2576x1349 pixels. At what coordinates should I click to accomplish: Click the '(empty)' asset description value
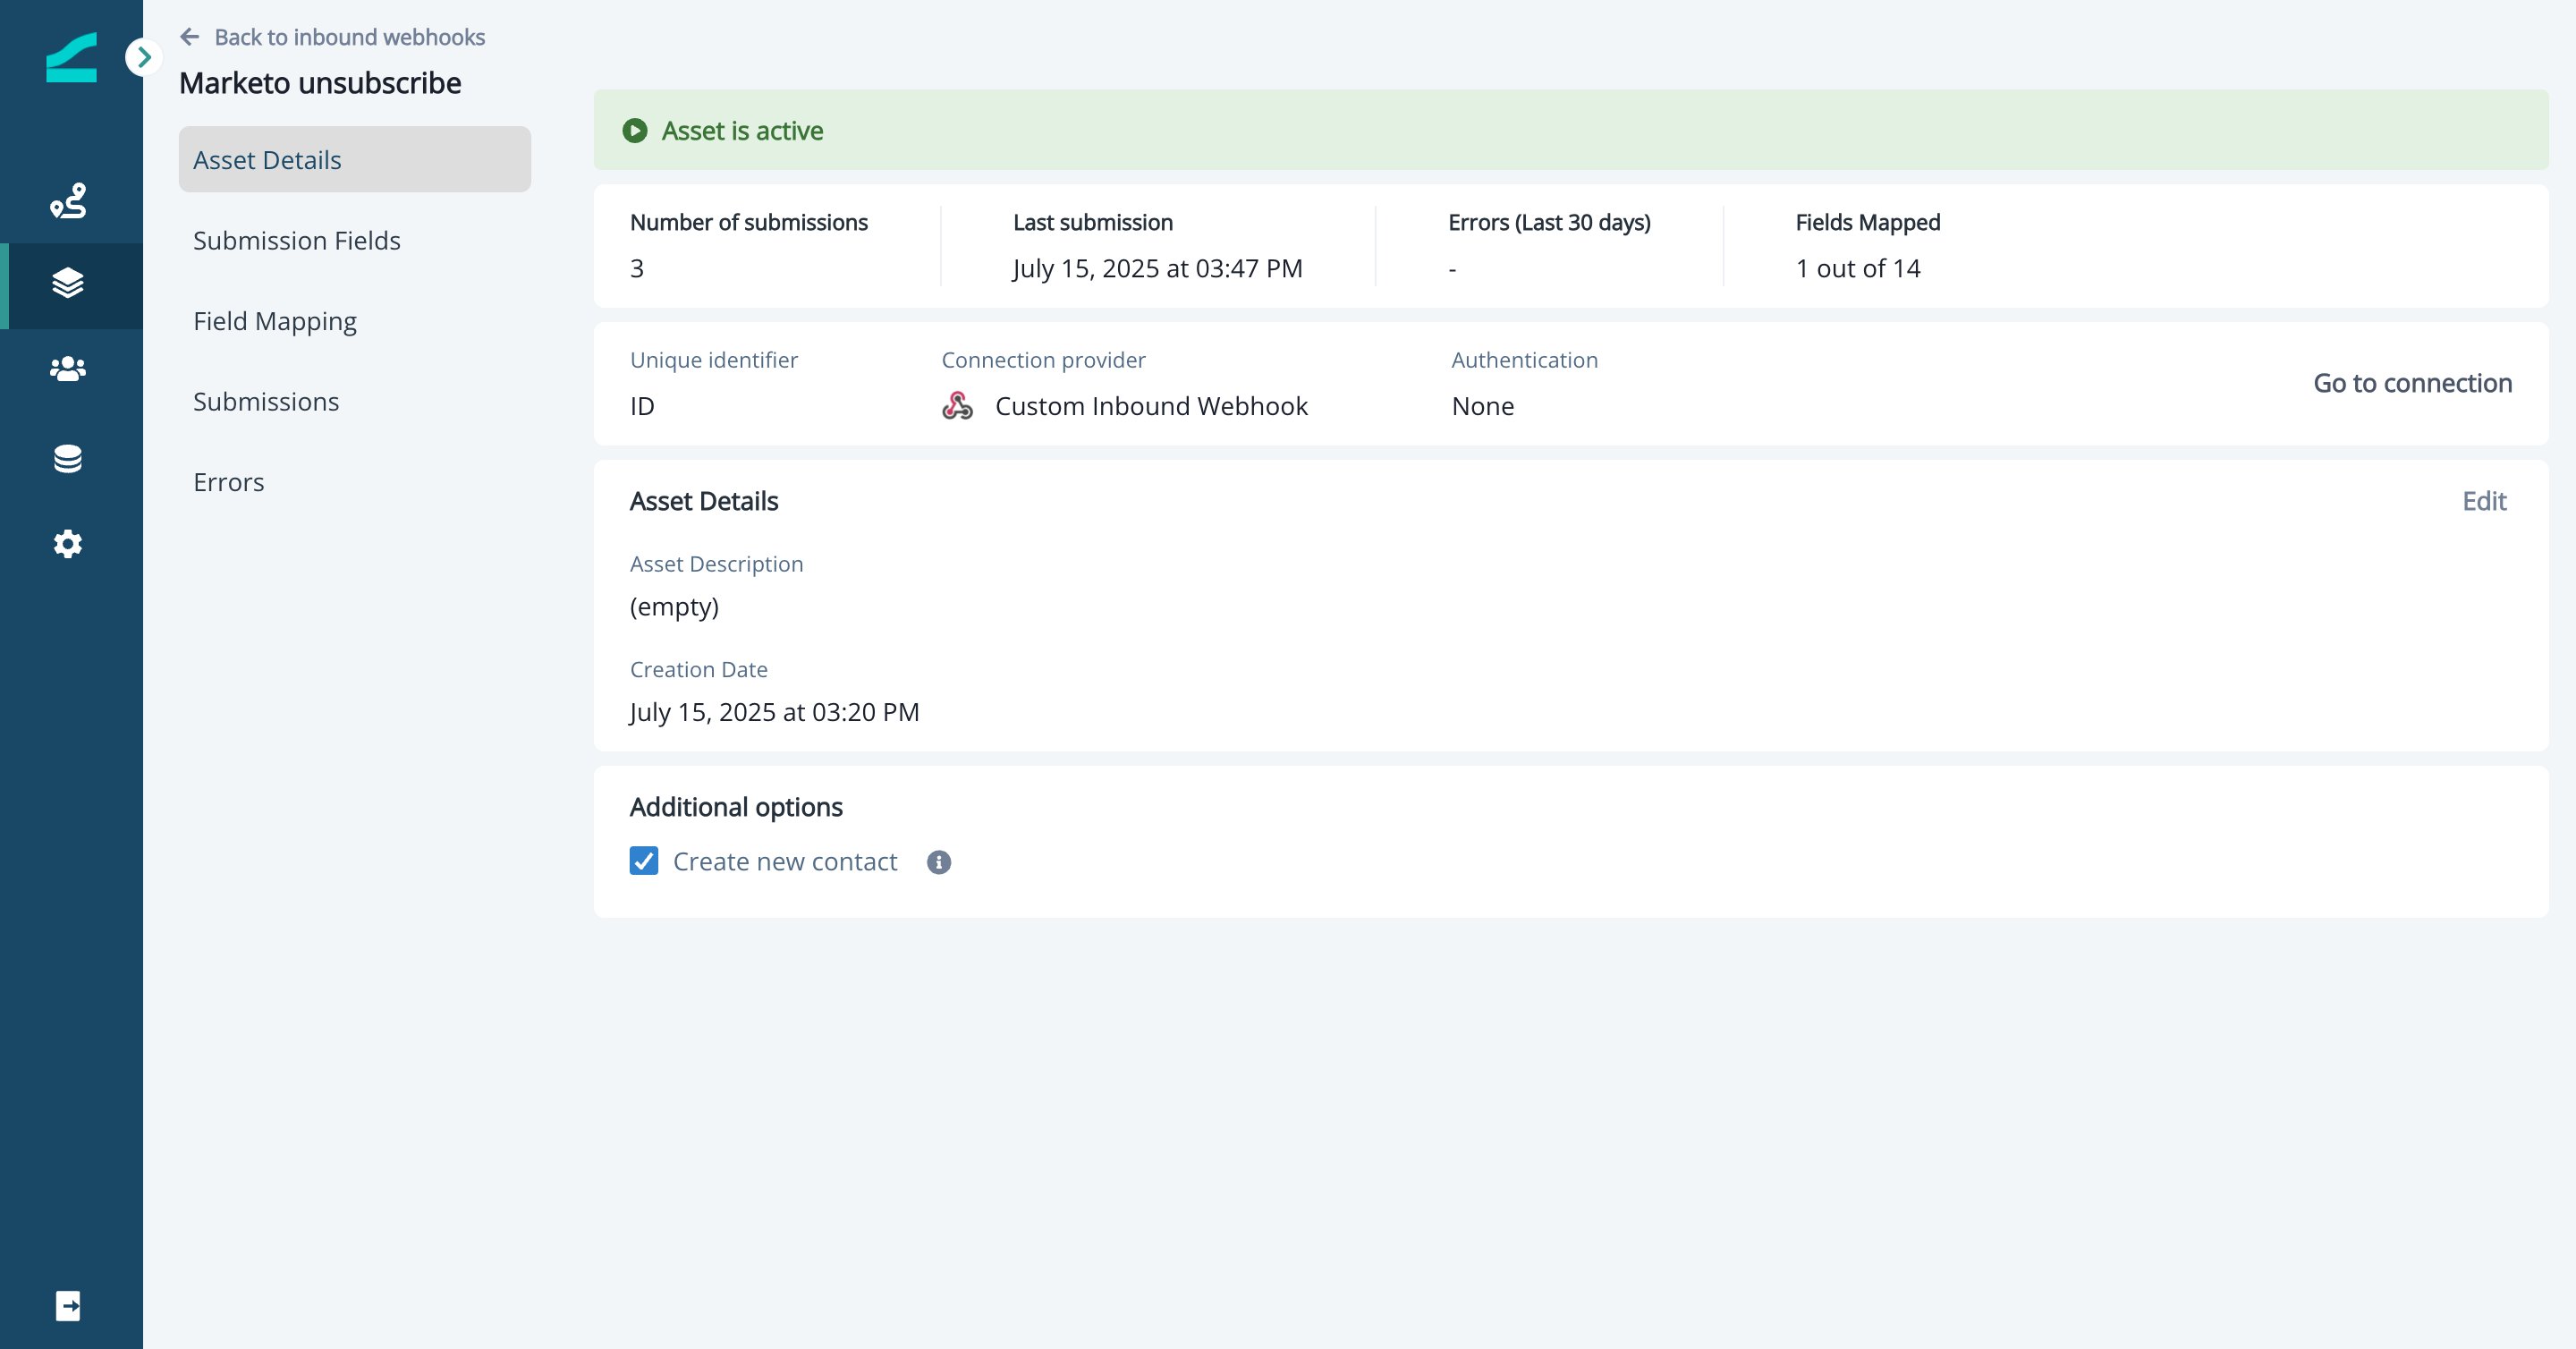674,607
